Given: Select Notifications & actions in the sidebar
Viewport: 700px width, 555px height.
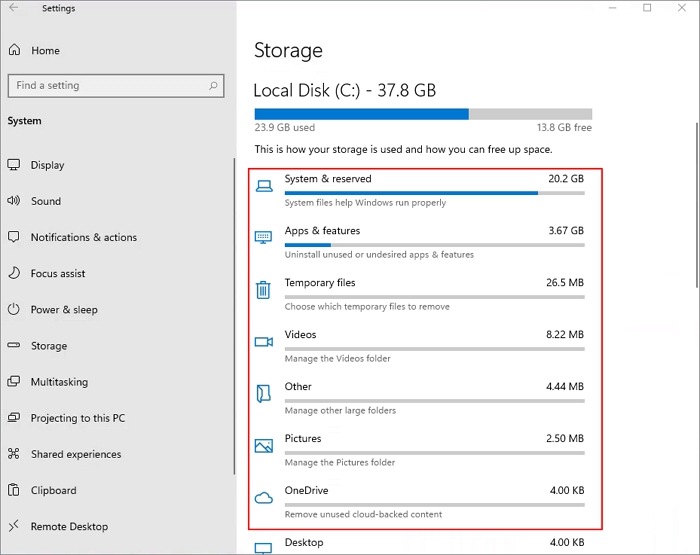Looking at the screenshot, I should pos(83,237).
